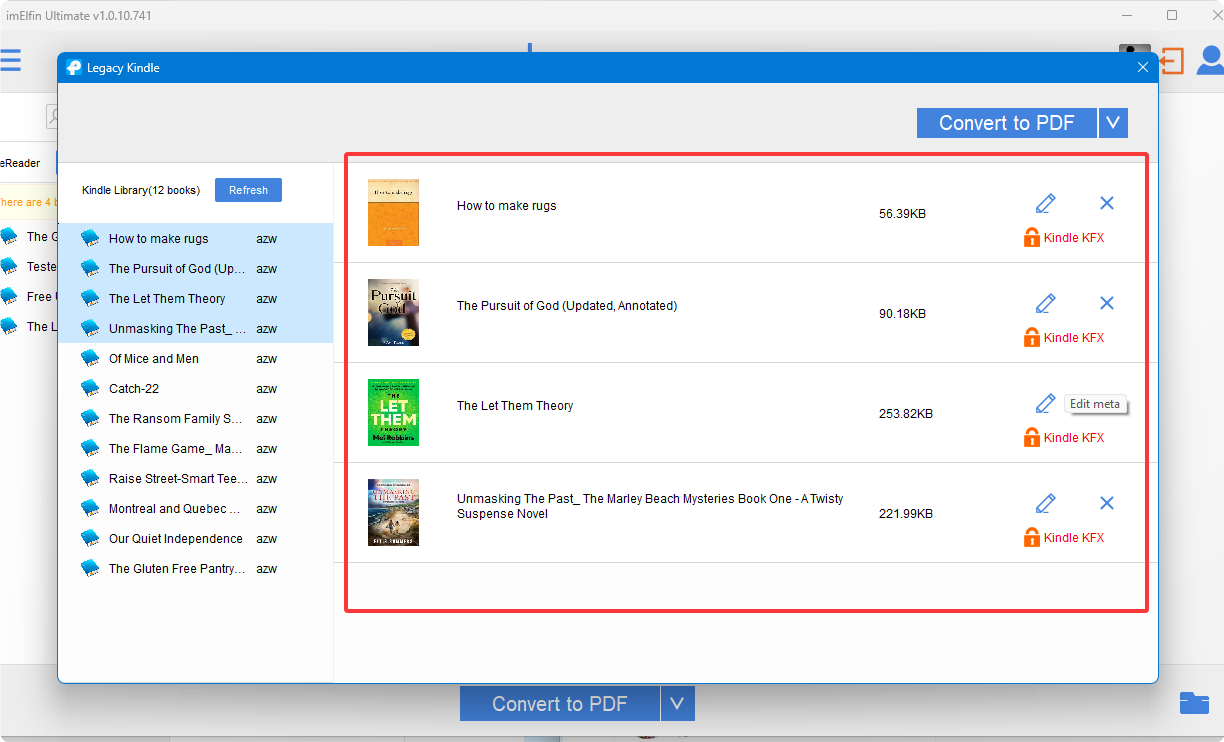
Task: Click orange login arrow icon in main window
Action: (1171, 60)
